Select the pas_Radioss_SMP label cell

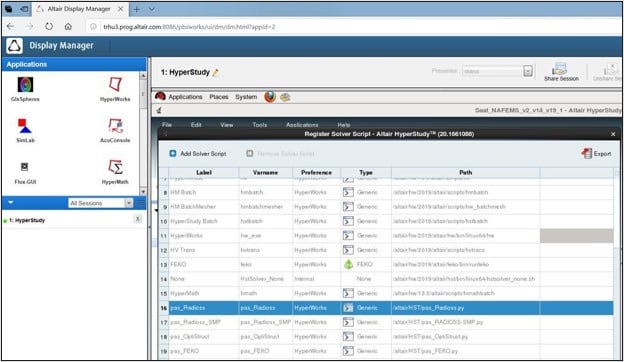tap(204, 322)
